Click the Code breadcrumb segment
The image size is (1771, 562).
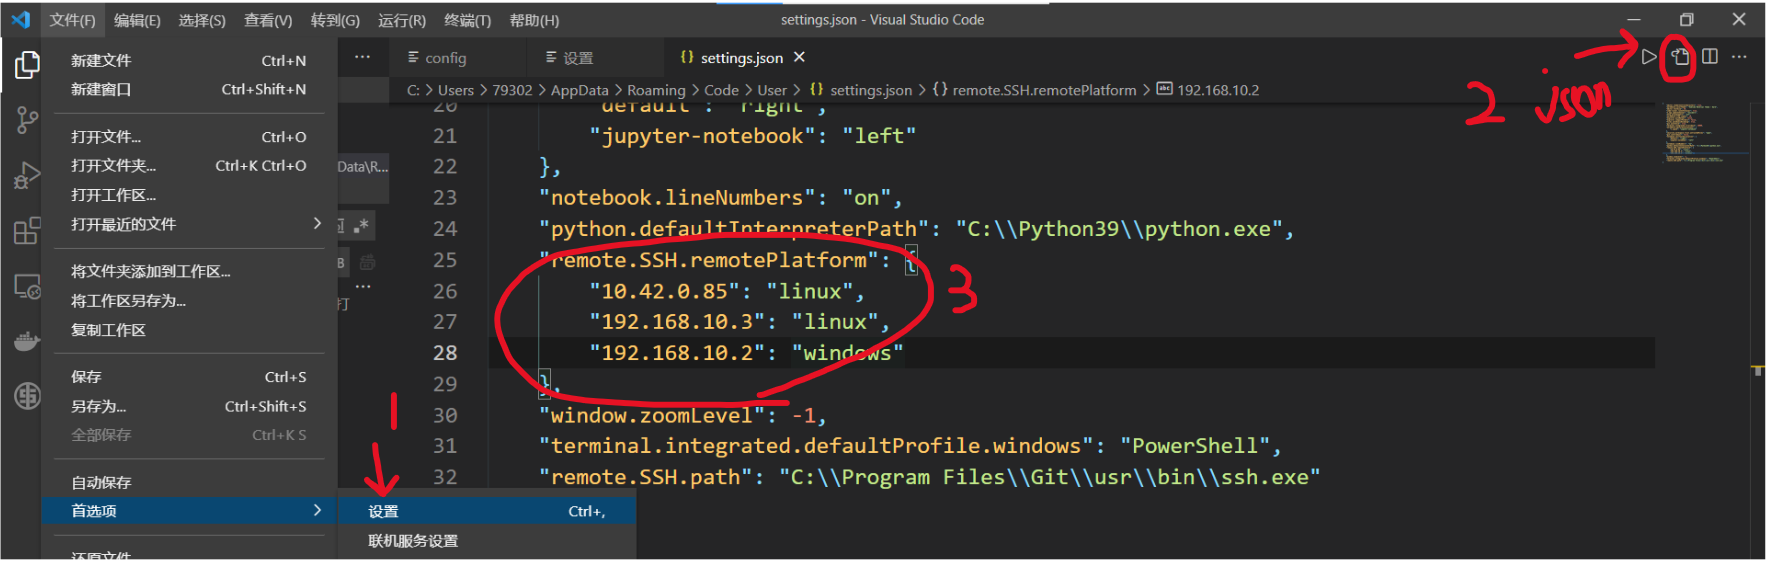coord(721,90)
